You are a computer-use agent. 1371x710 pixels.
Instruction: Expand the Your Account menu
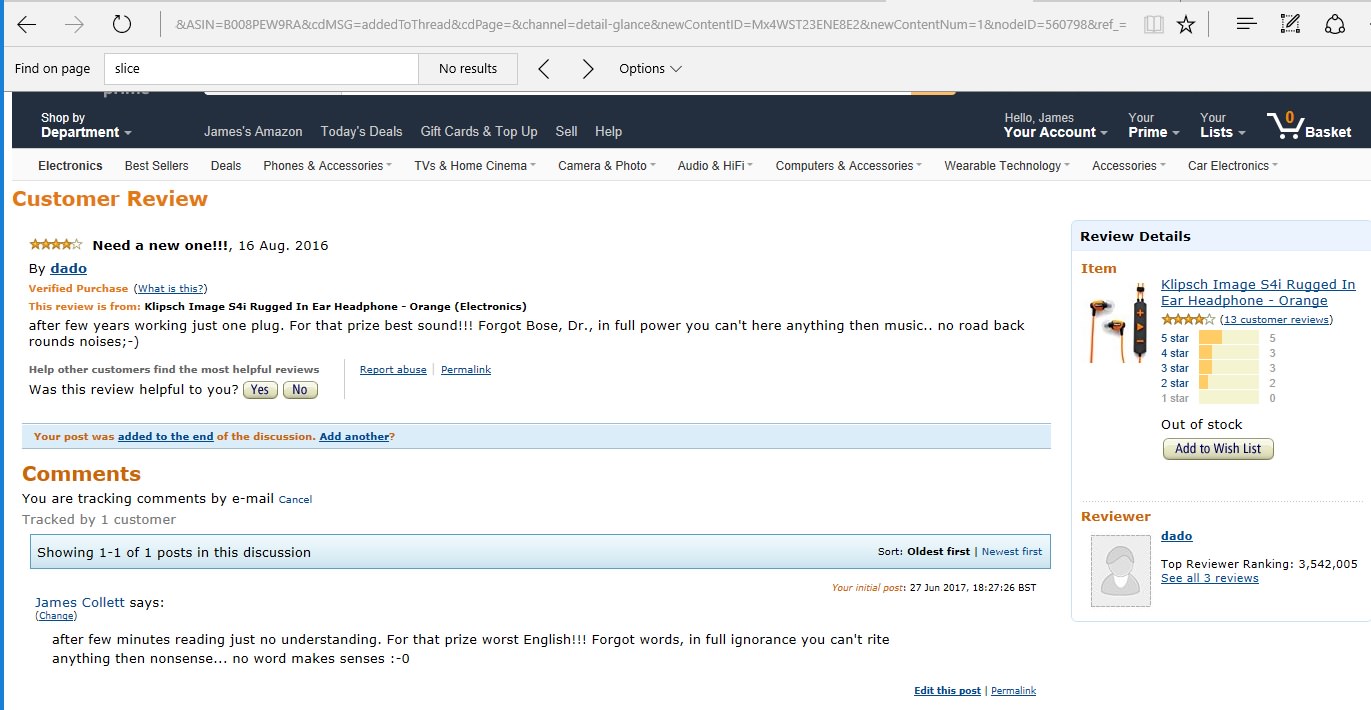(x=1055, y=125)
